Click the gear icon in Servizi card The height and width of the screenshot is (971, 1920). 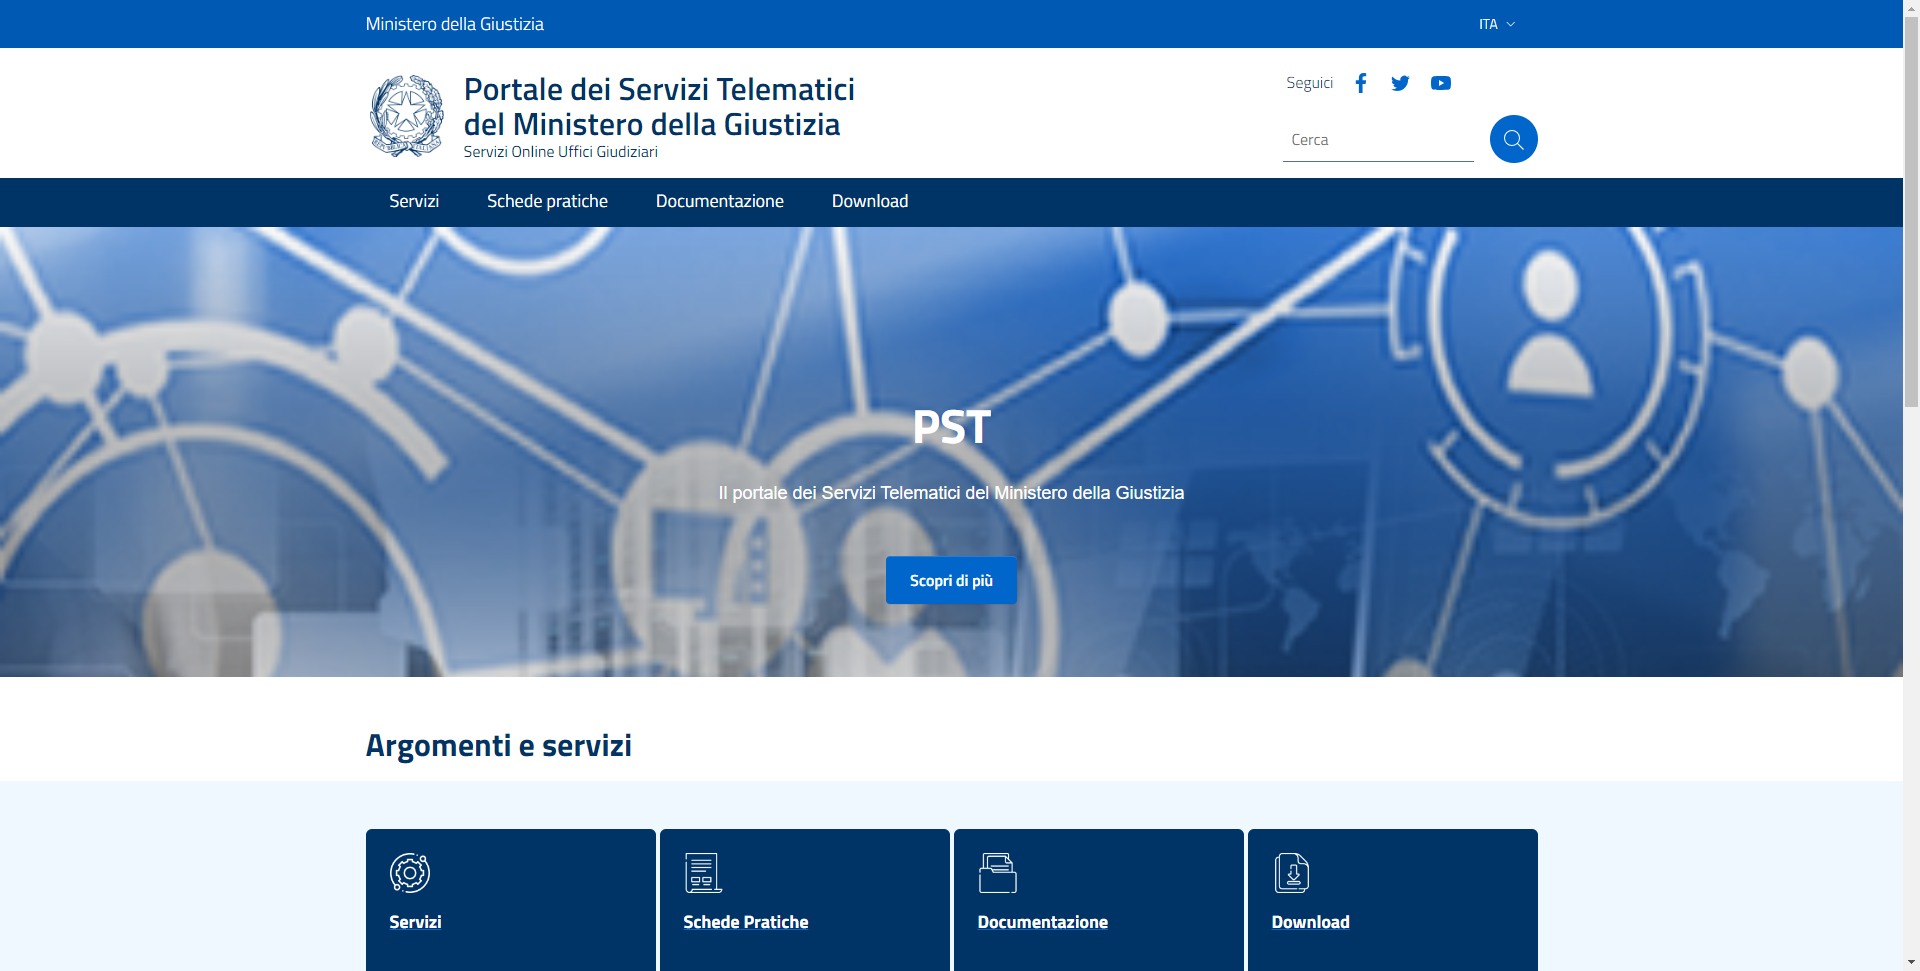pos(410,873)
